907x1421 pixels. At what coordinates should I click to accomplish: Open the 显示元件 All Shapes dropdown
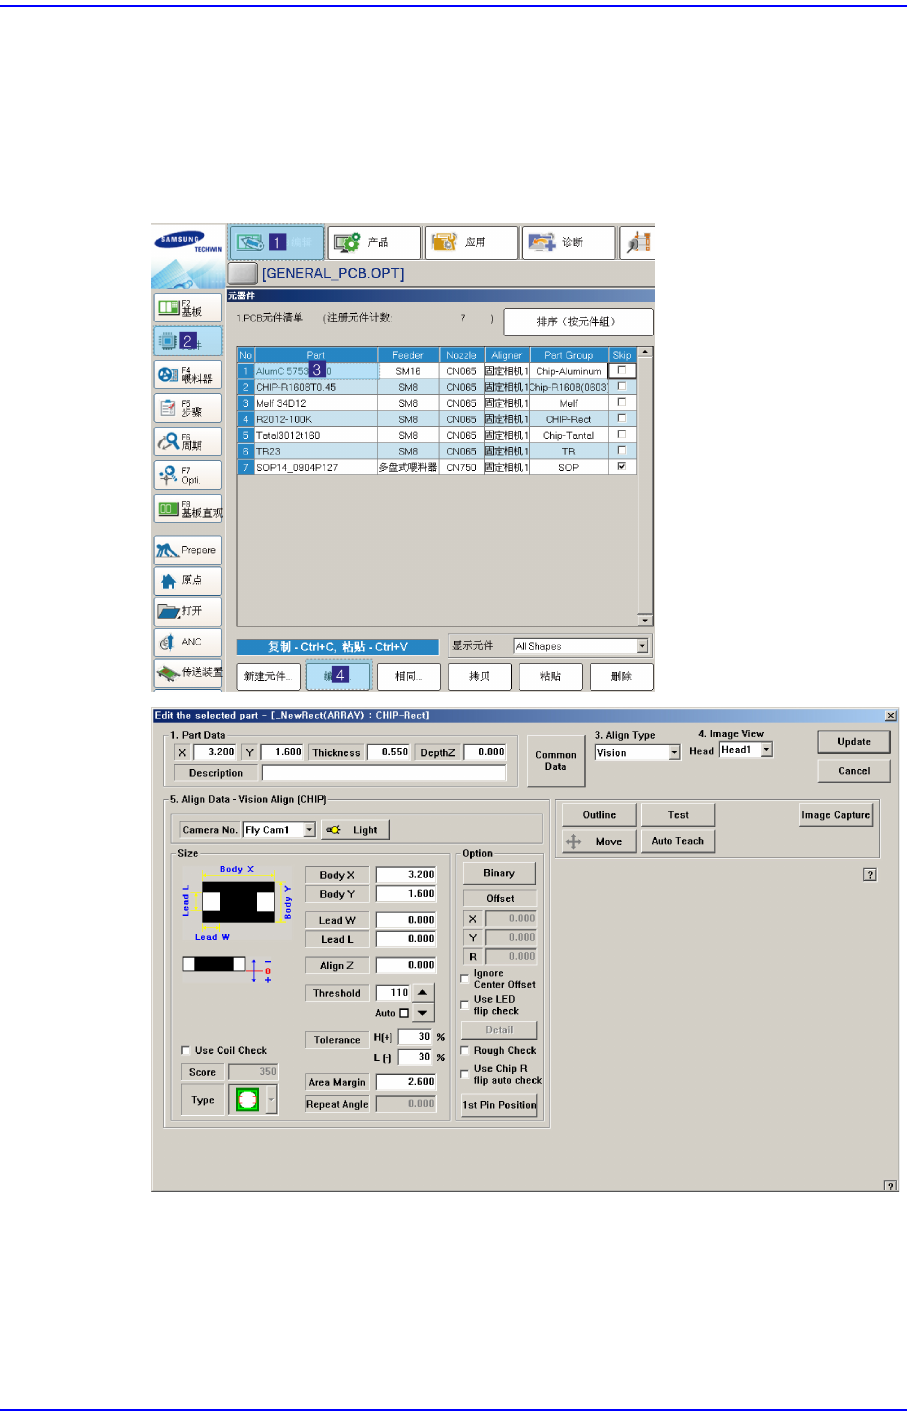tap(642, 646)
